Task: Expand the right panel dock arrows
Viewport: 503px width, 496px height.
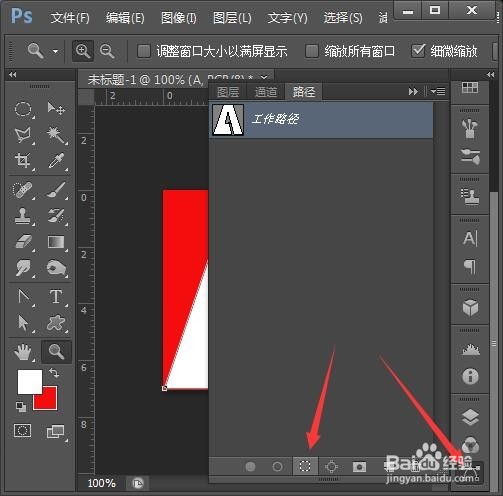Action: (x=490, y=74)
